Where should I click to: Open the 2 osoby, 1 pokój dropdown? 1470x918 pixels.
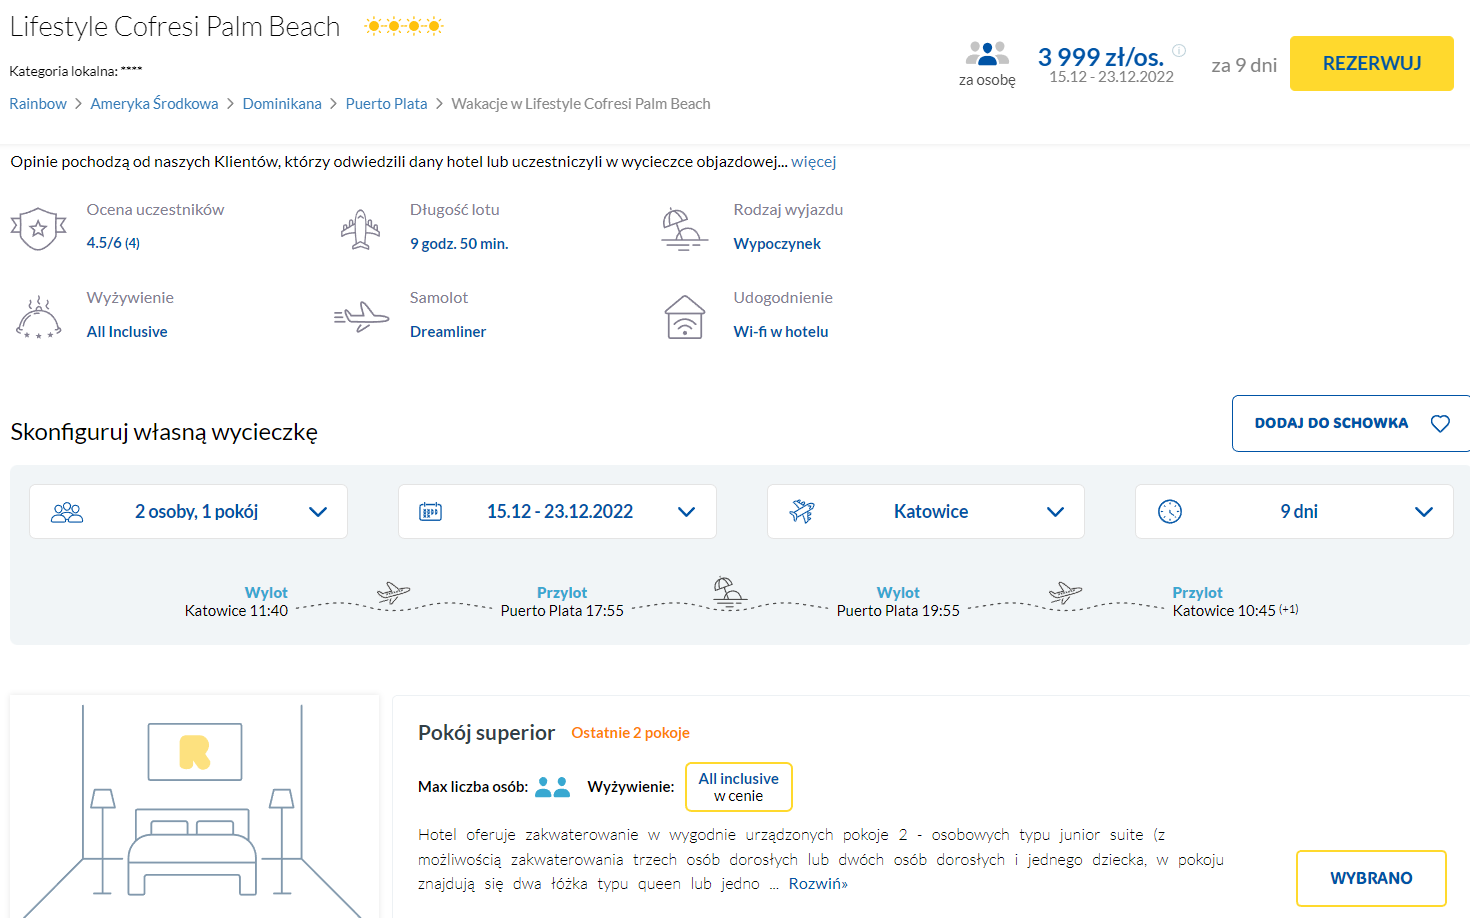[x=188, y=512]
